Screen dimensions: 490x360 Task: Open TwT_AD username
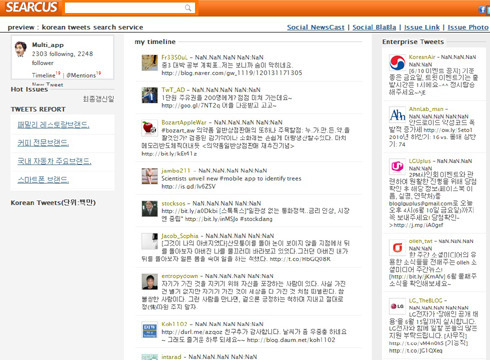[x=173, y=90]
